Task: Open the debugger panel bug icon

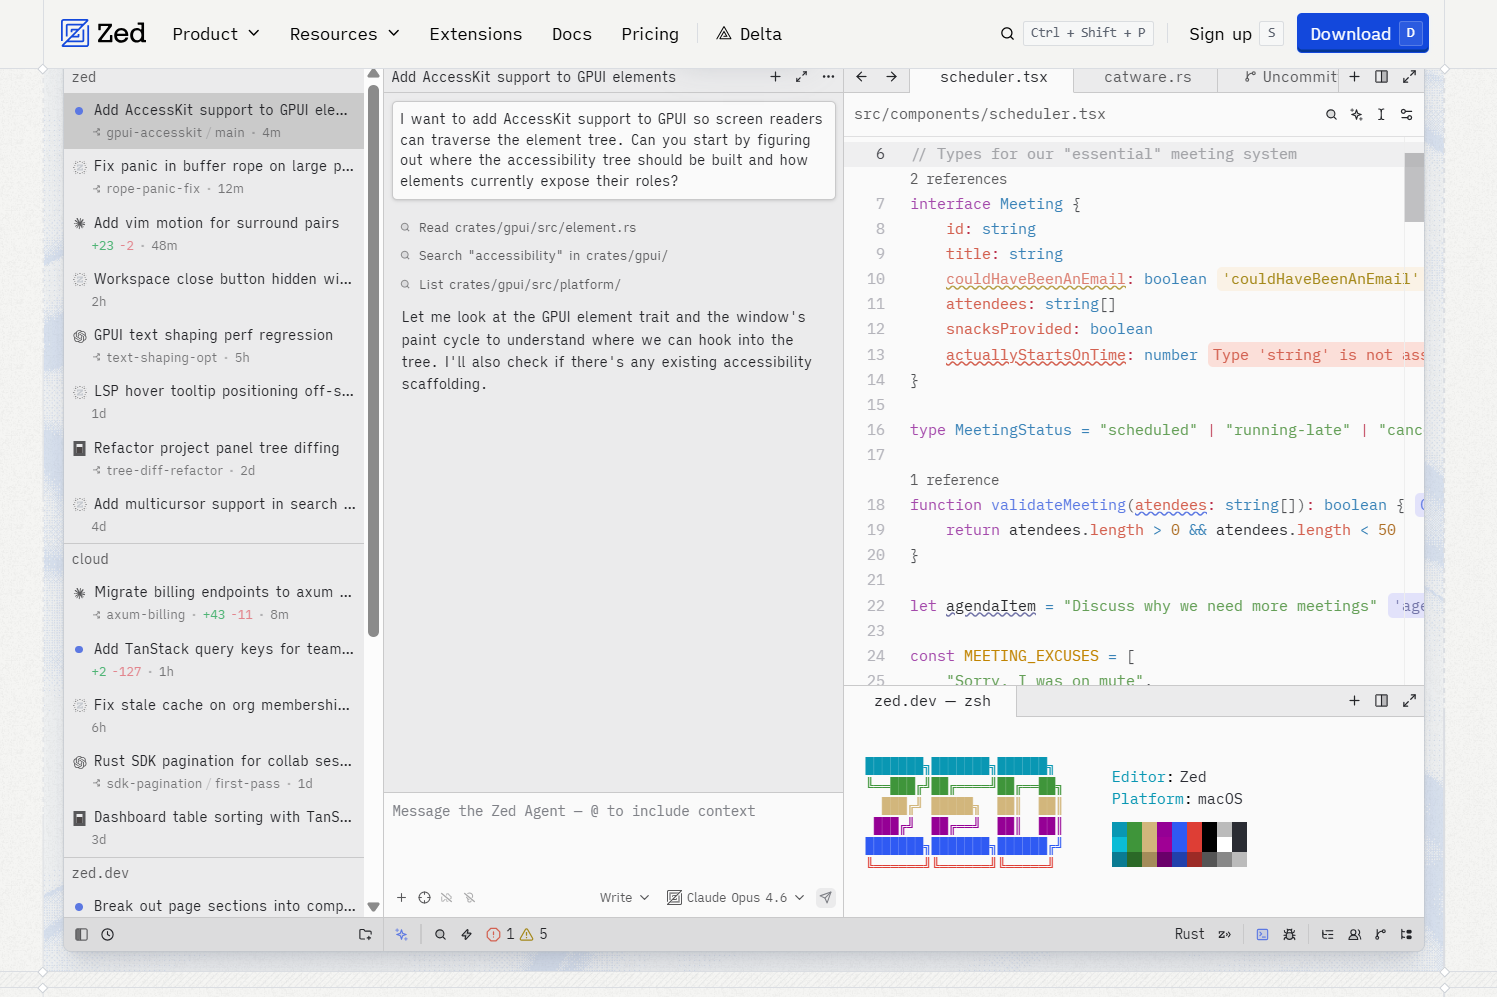Action: coord(1289,935)
